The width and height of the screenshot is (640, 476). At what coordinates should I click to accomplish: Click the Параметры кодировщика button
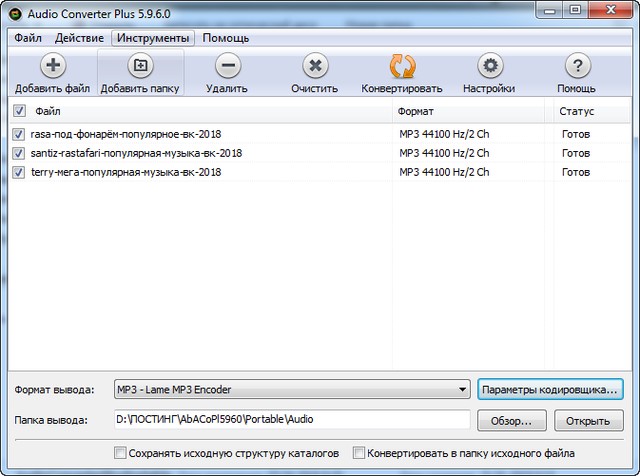coord(550,389)
